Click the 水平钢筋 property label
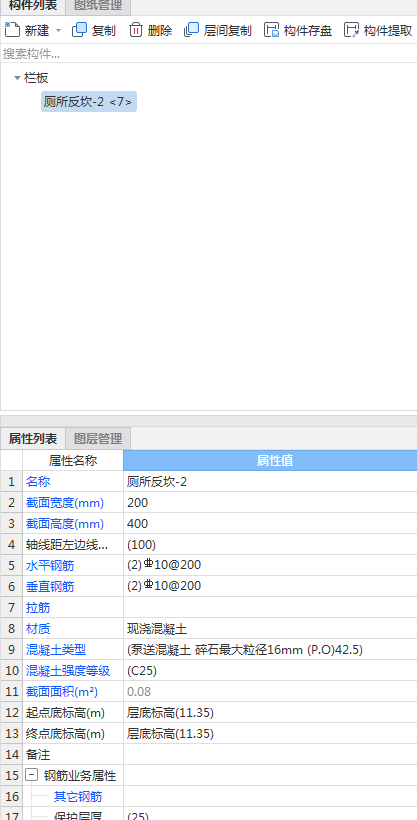 (x=50, y=565)
